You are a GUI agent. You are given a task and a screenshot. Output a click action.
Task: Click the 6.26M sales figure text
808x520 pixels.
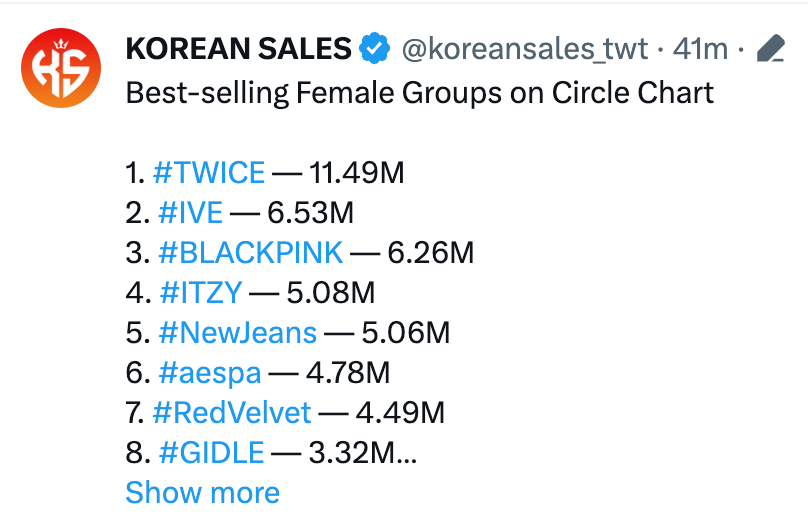coord(430,253)
